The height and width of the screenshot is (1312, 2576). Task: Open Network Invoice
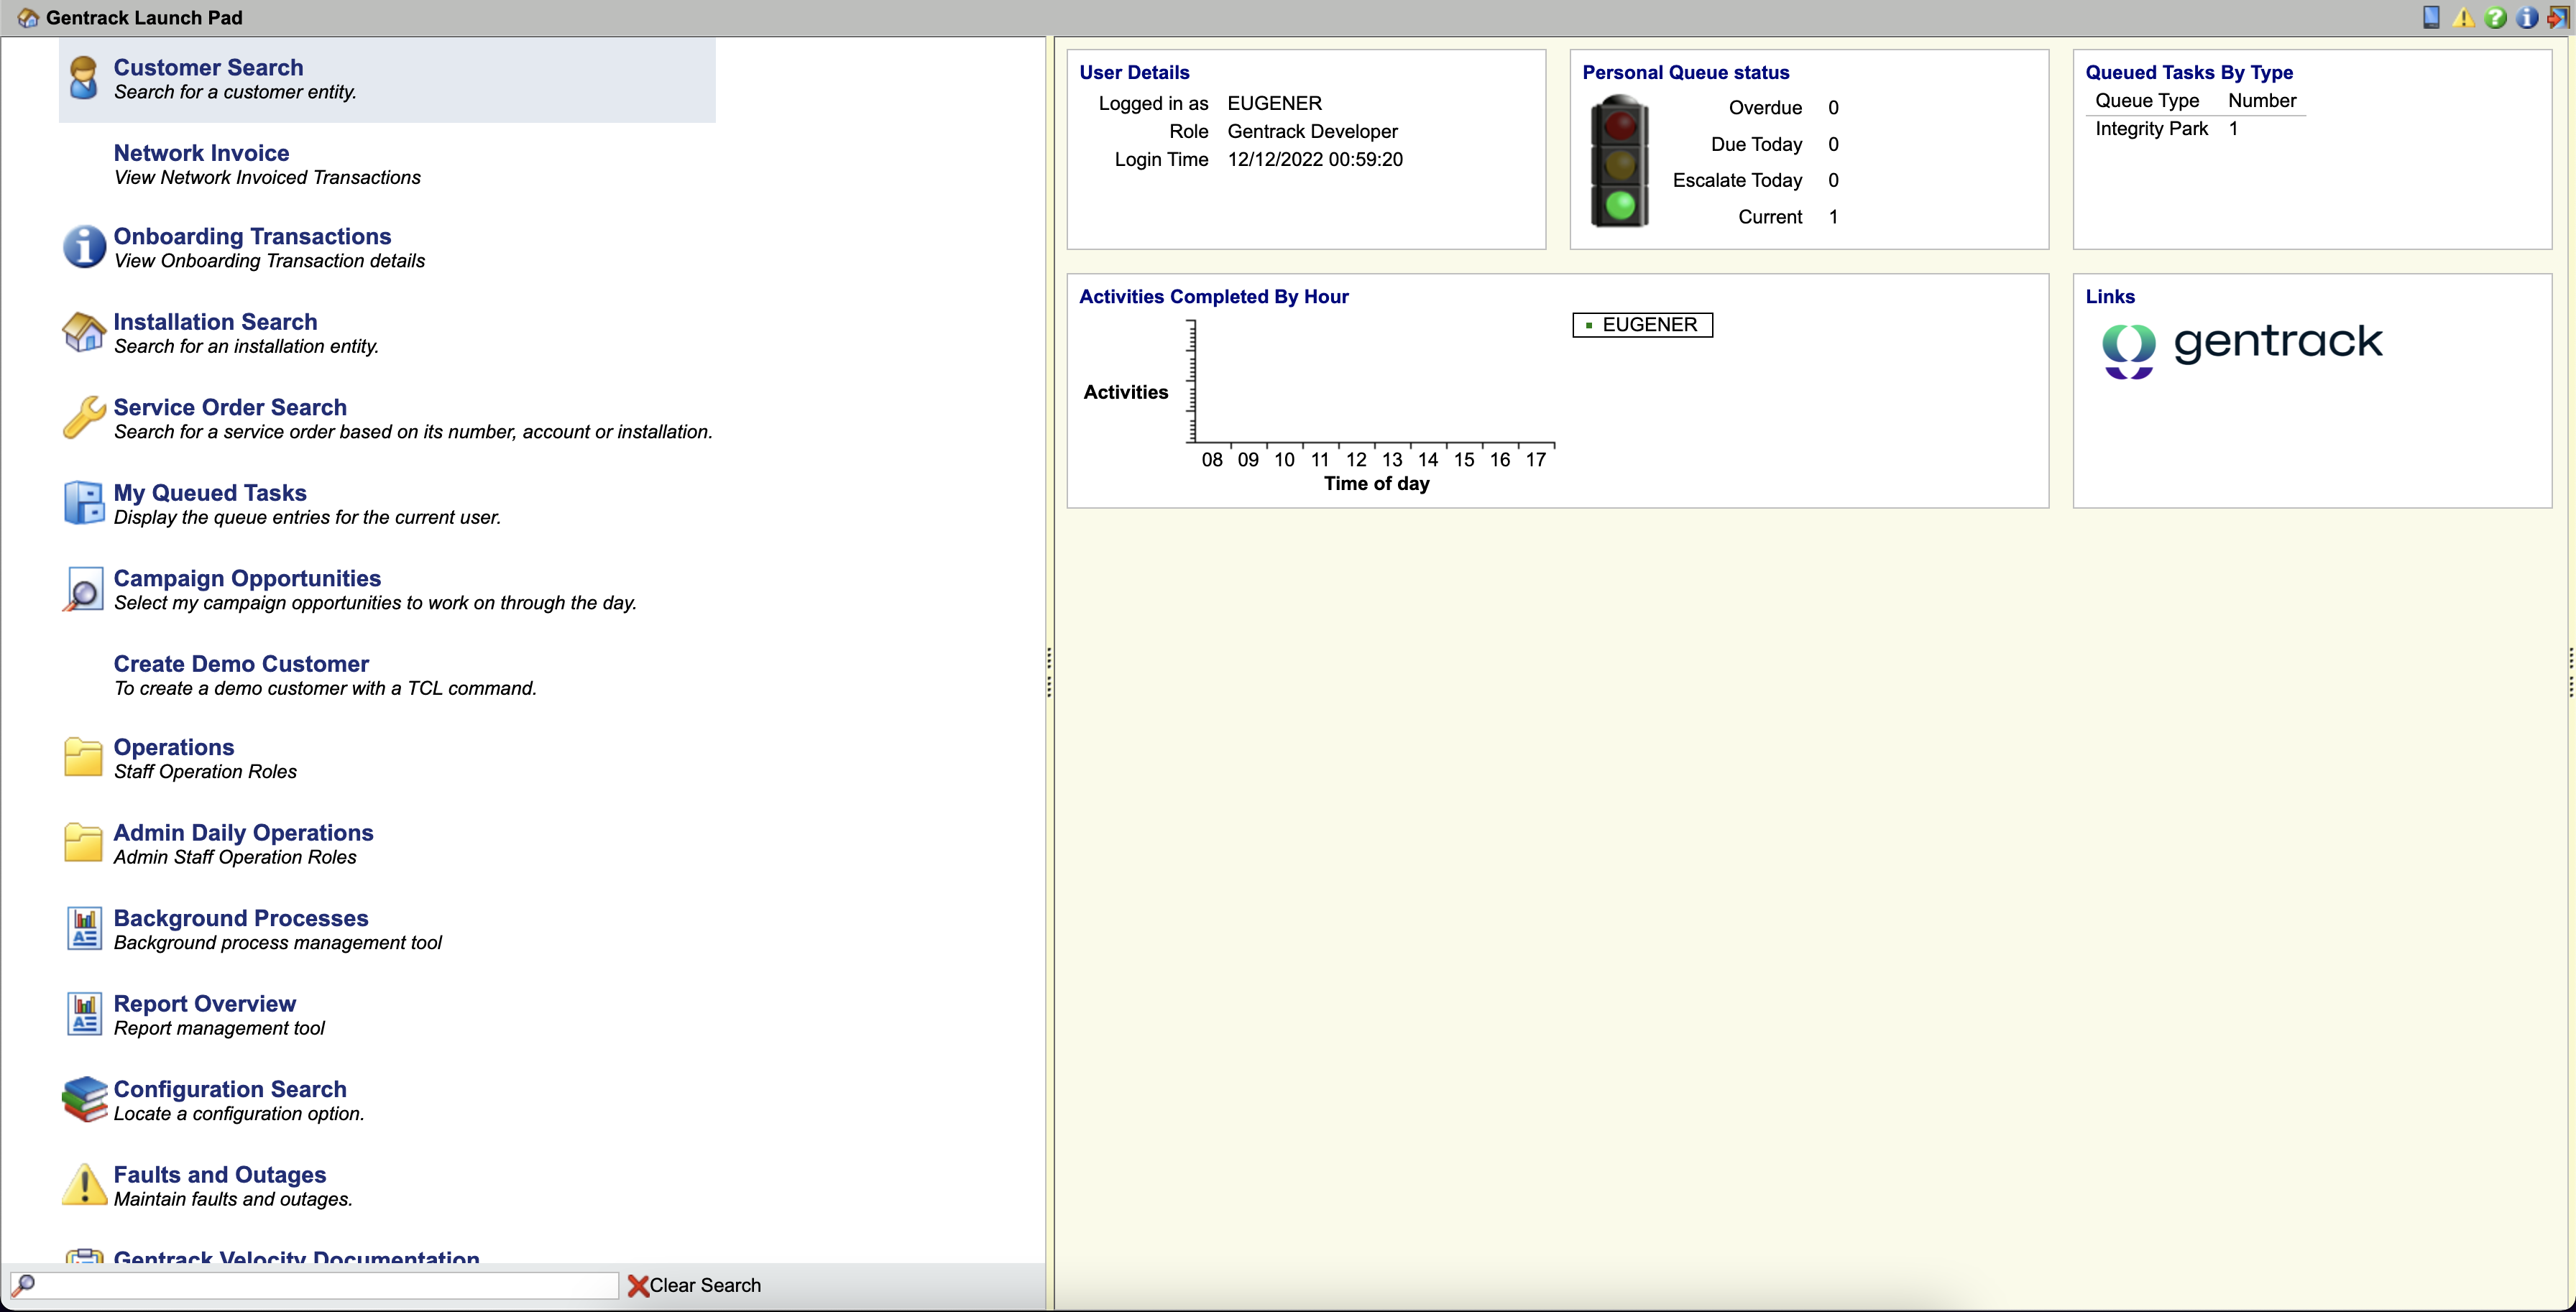coord(201,153)
